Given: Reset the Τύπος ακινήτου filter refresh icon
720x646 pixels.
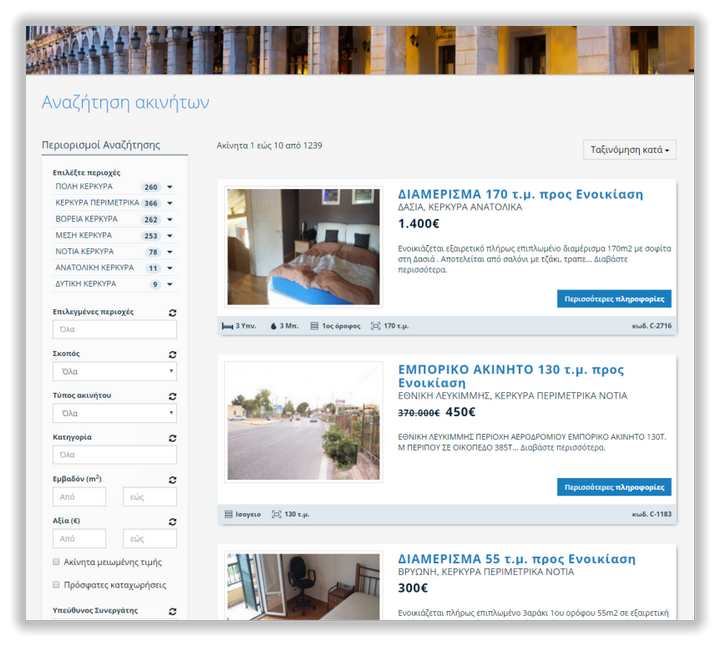Looking at the screenshot, I should coord(173,396).
